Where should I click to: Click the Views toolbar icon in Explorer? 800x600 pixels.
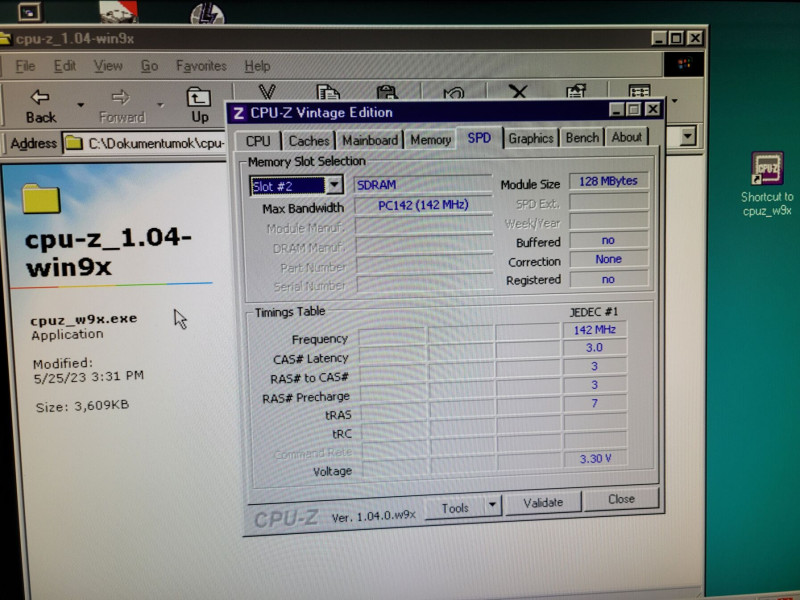tap(639, 91)
